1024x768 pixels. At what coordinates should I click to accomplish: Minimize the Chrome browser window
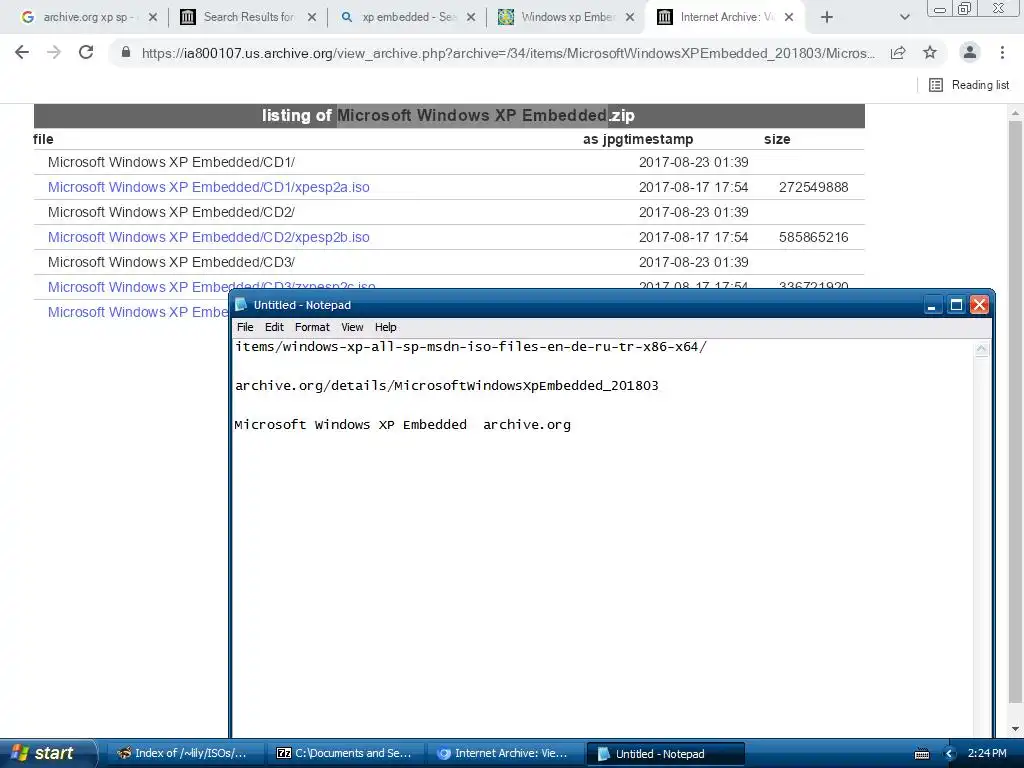940,8
